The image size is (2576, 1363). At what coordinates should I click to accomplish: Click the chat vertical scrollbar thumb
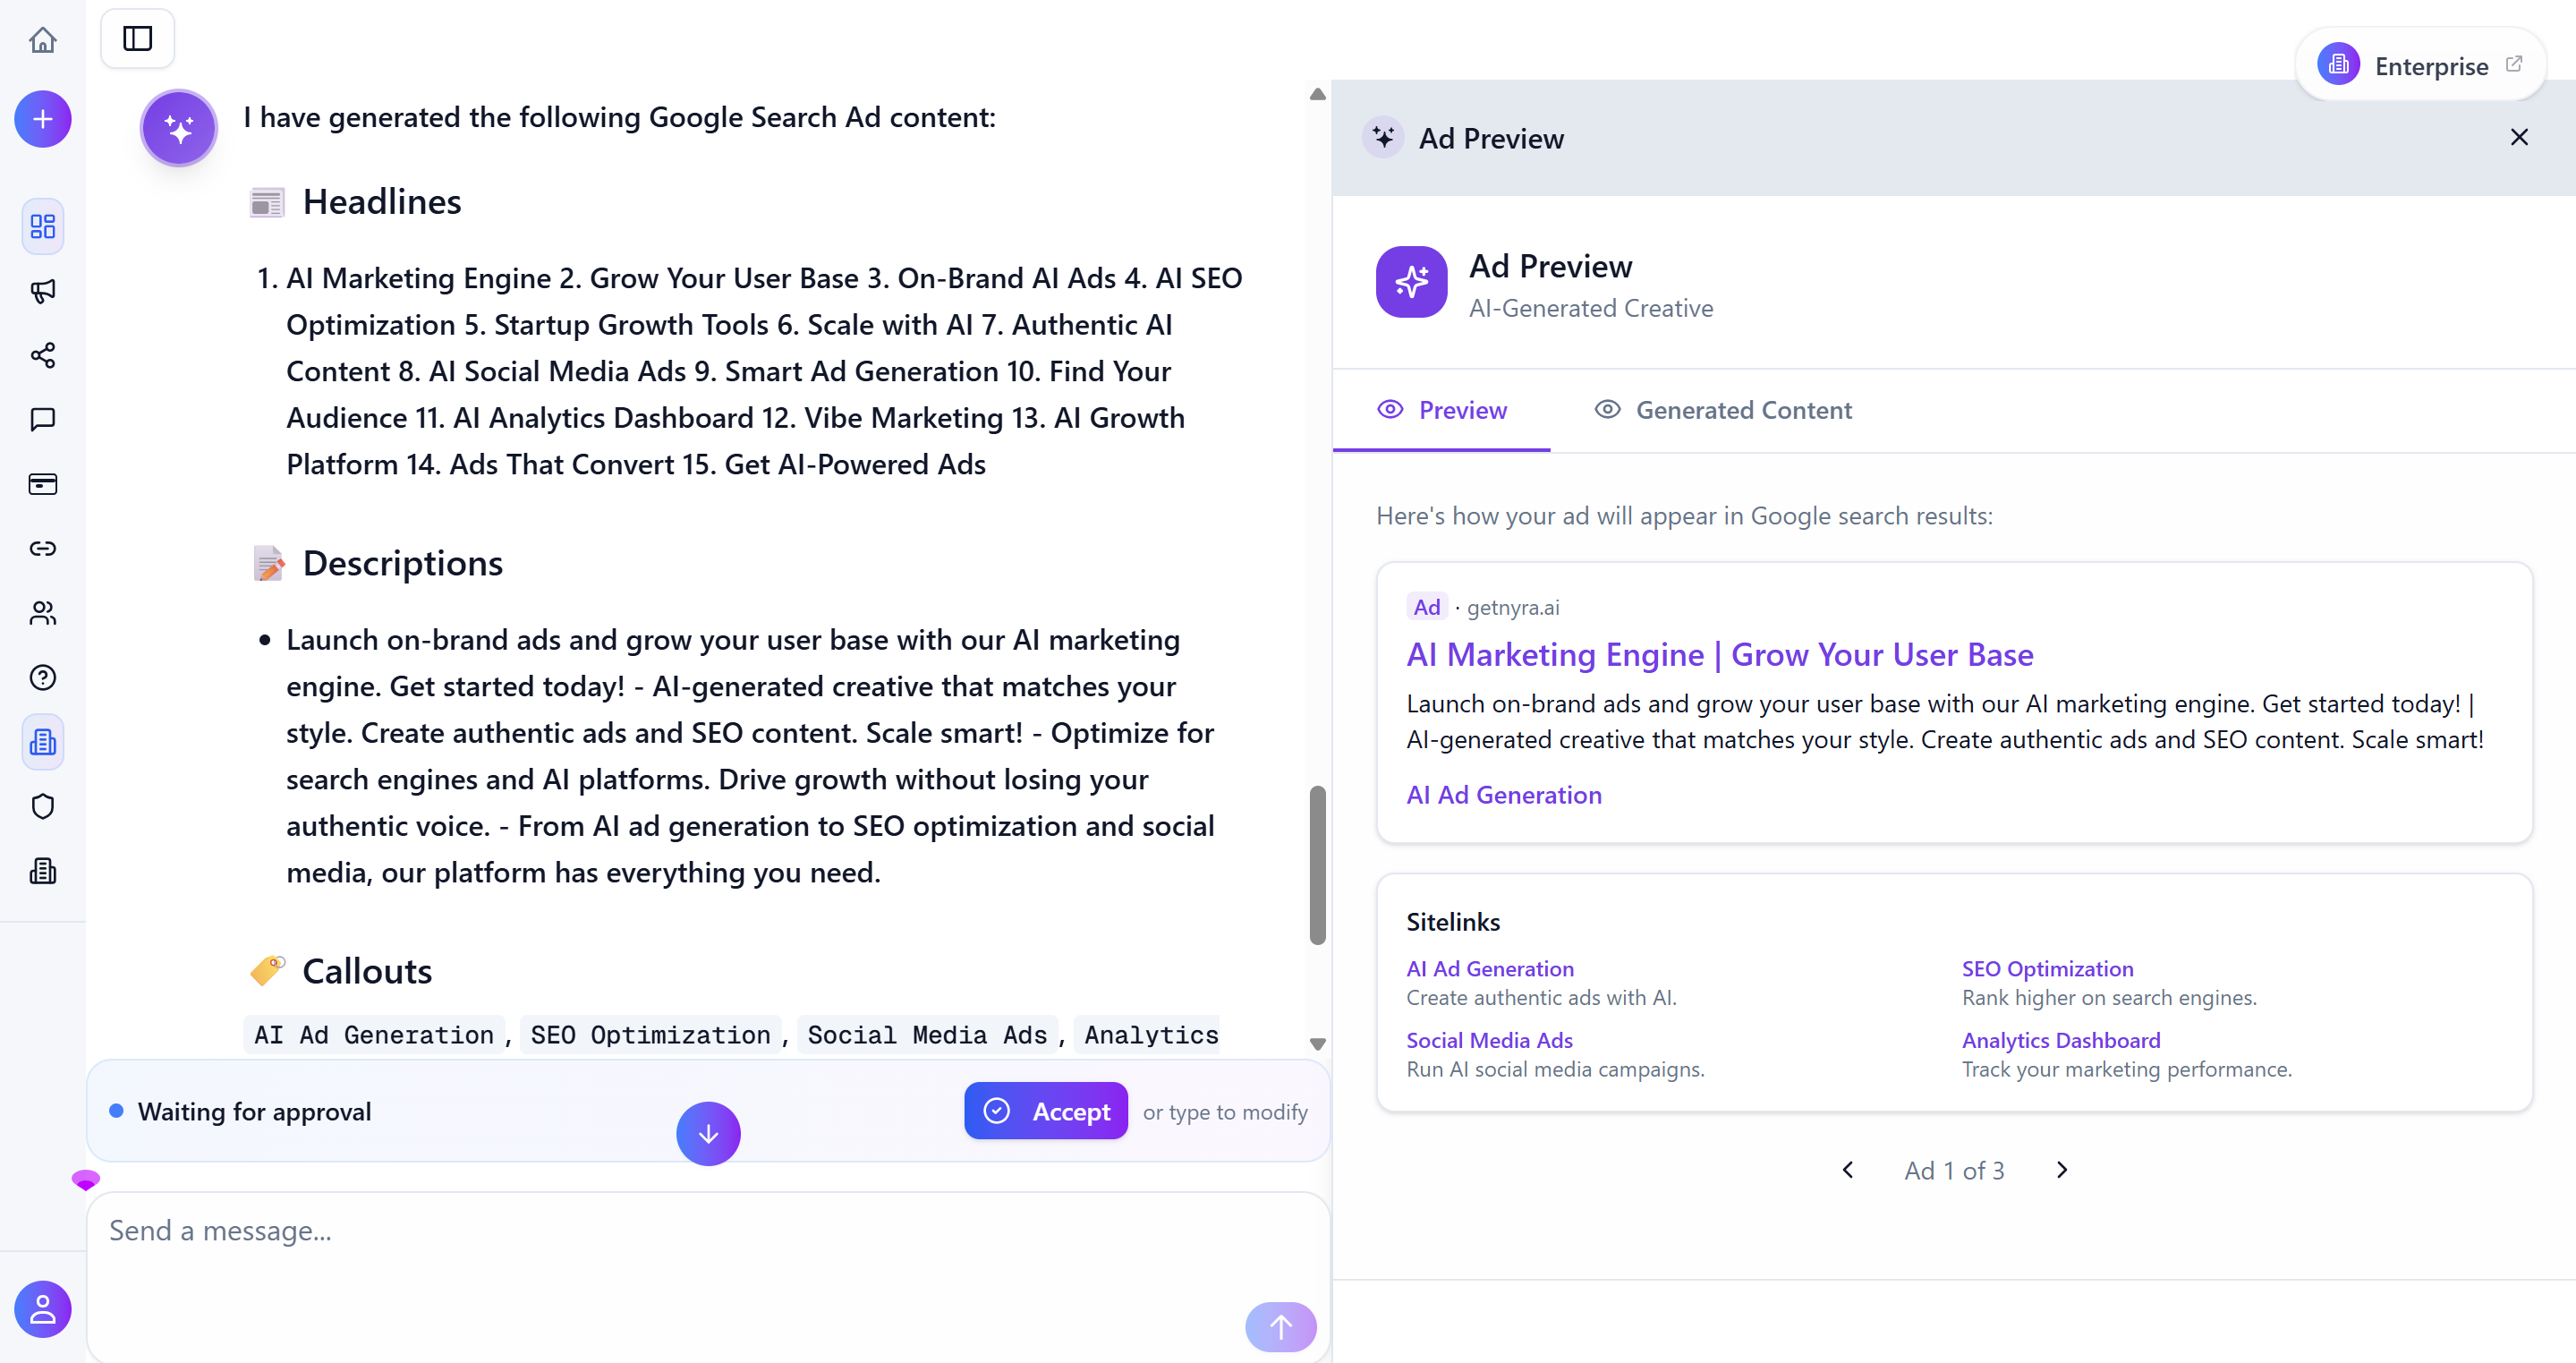click(x=1317, y=864)
